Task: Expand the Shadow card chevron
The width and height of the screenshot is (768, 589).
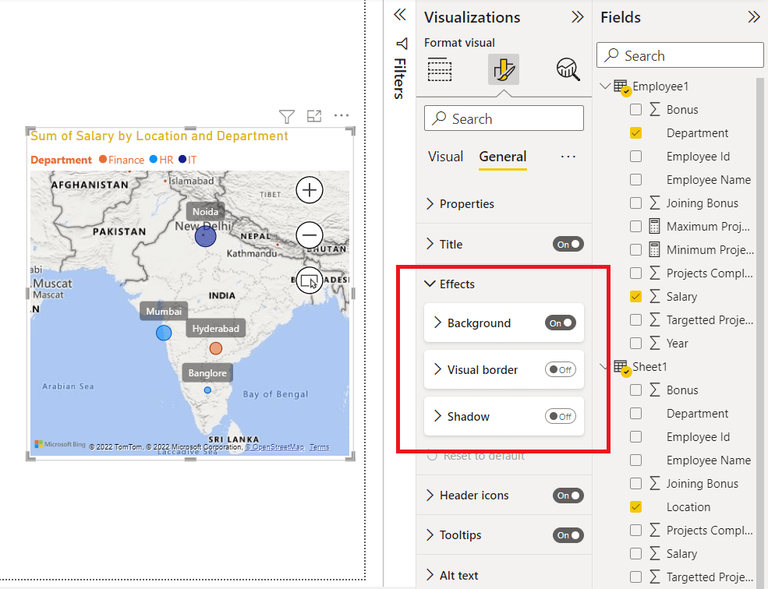Action: coord(437,417)
